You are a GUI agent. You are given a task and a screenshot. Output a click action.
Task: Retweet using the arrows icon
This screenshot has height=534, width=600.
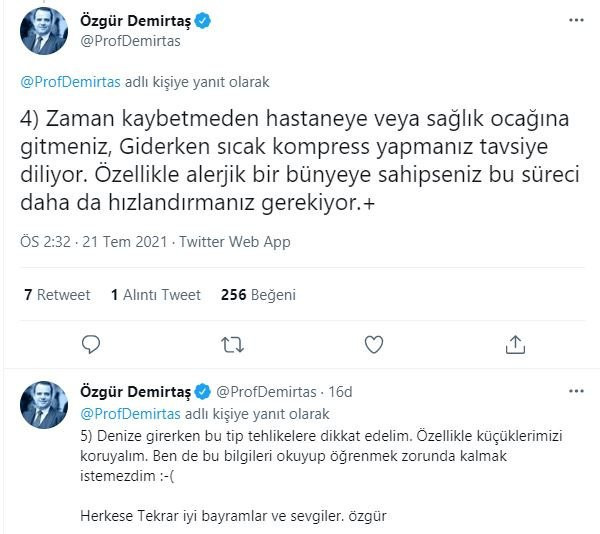(232, 344)
